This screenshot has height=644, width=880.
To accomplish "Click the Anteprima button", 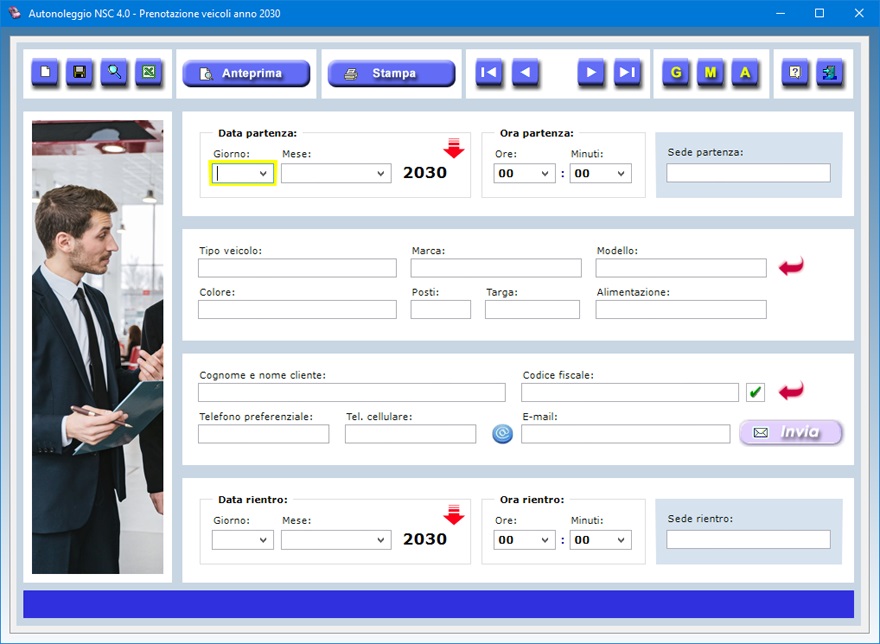I will coord(246,74).
